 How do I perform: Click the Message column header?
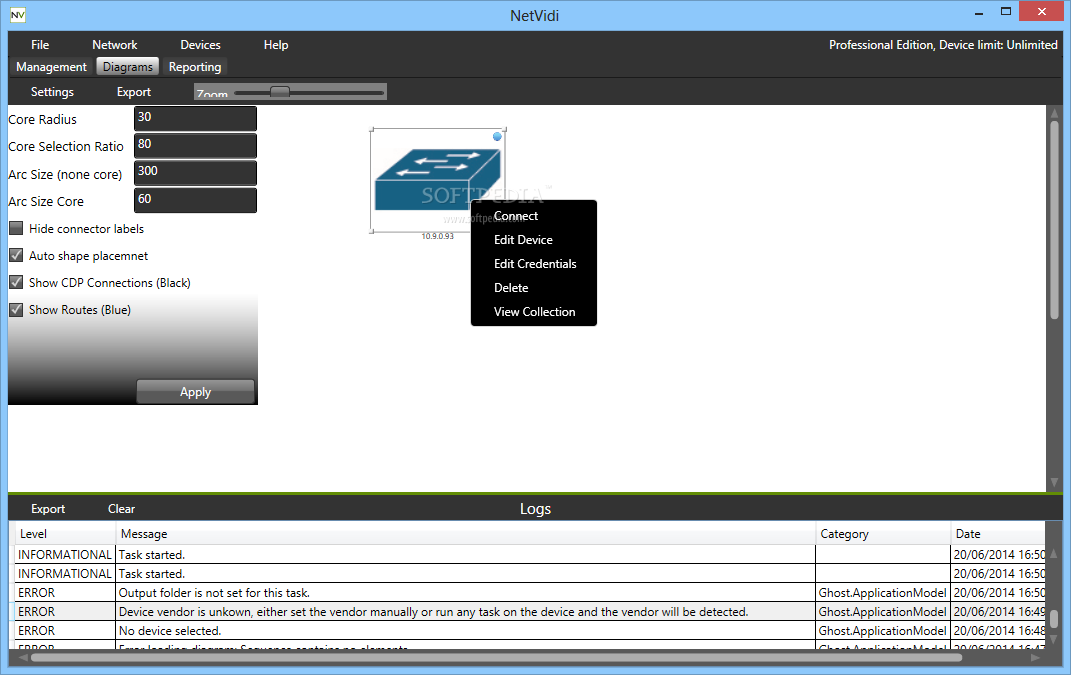click(x=466, y=534)
